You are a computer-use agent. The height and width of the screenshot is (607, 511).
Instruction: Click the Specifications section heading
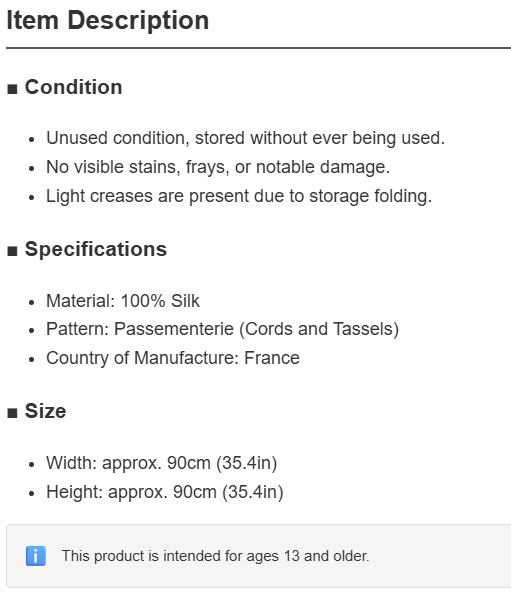(96, 249)
